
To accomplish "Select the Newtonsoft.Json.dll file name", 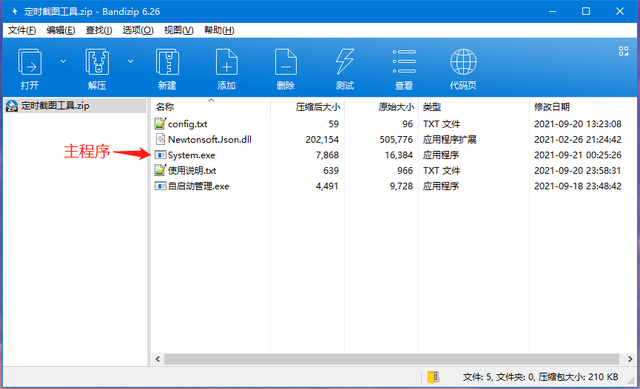I will (210, 139).
